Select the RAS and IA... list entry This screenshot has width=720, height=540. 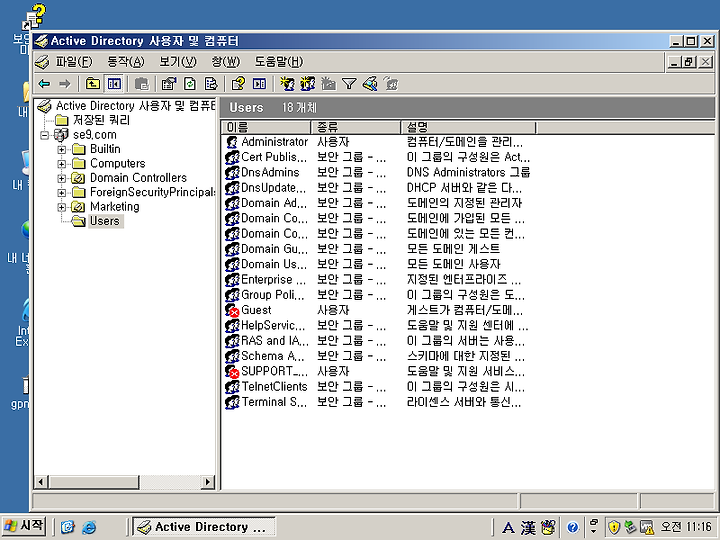(275, 341)
